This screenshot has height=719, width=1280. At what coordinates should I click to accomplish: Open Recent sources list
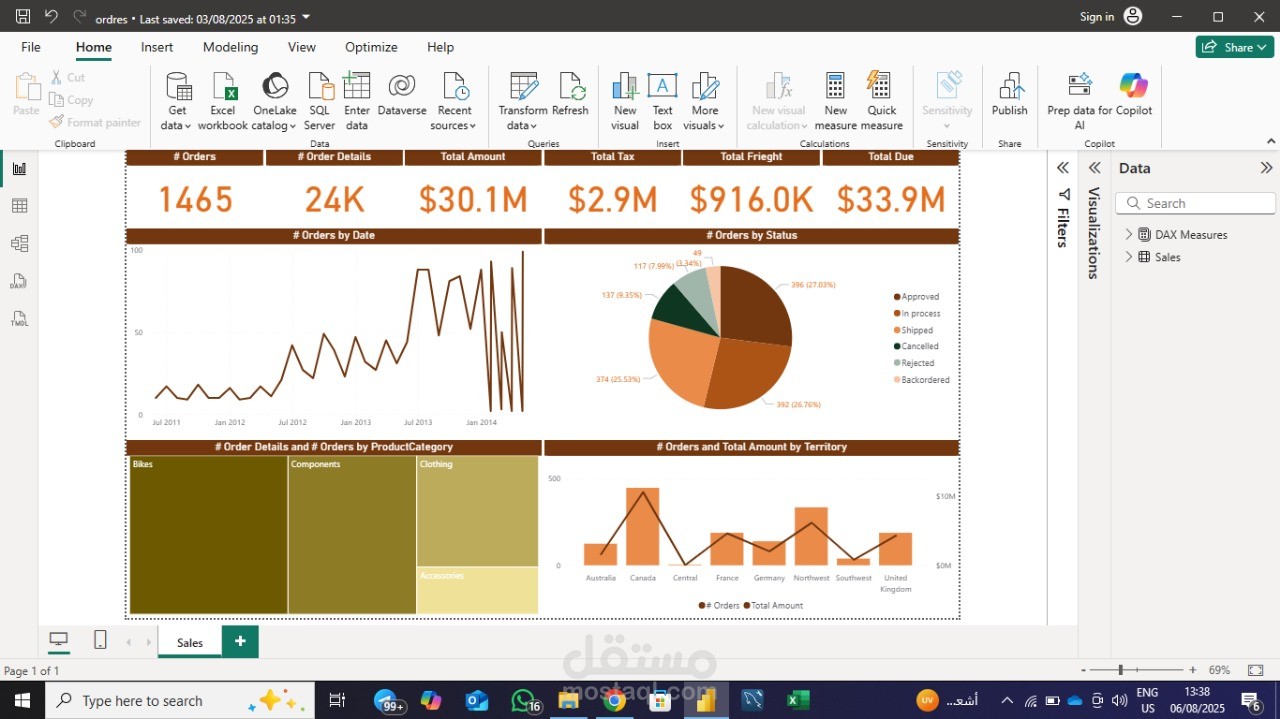tap(454, 101)
